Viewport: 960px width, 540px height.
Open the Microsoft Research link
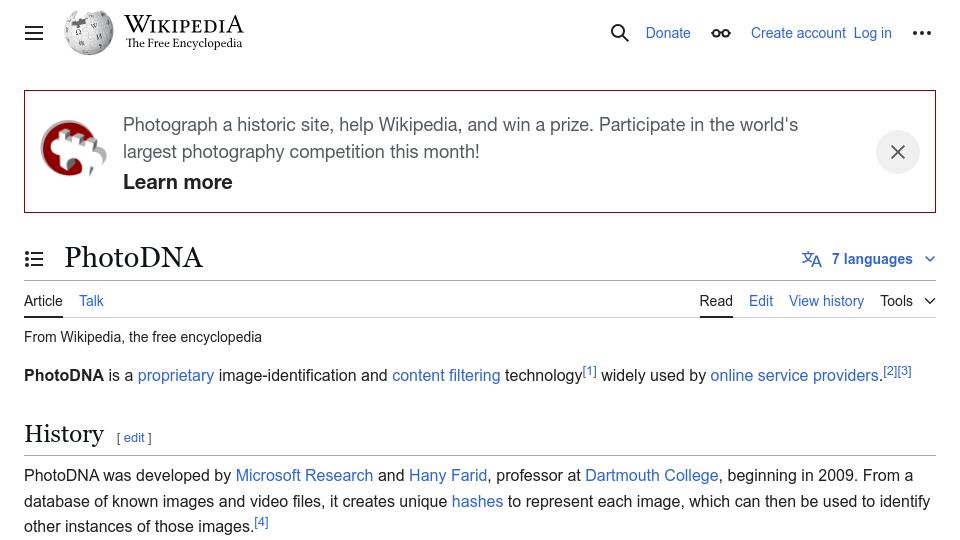pyautogui.click(x=304, y=475)
